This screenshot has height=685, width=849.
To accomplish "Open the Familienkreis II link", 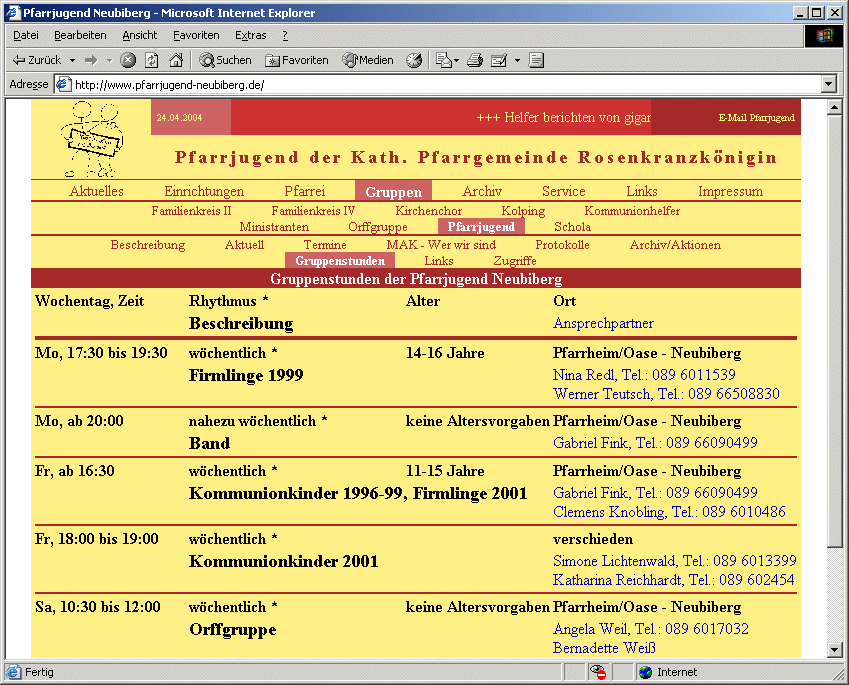I will [191, 211].
